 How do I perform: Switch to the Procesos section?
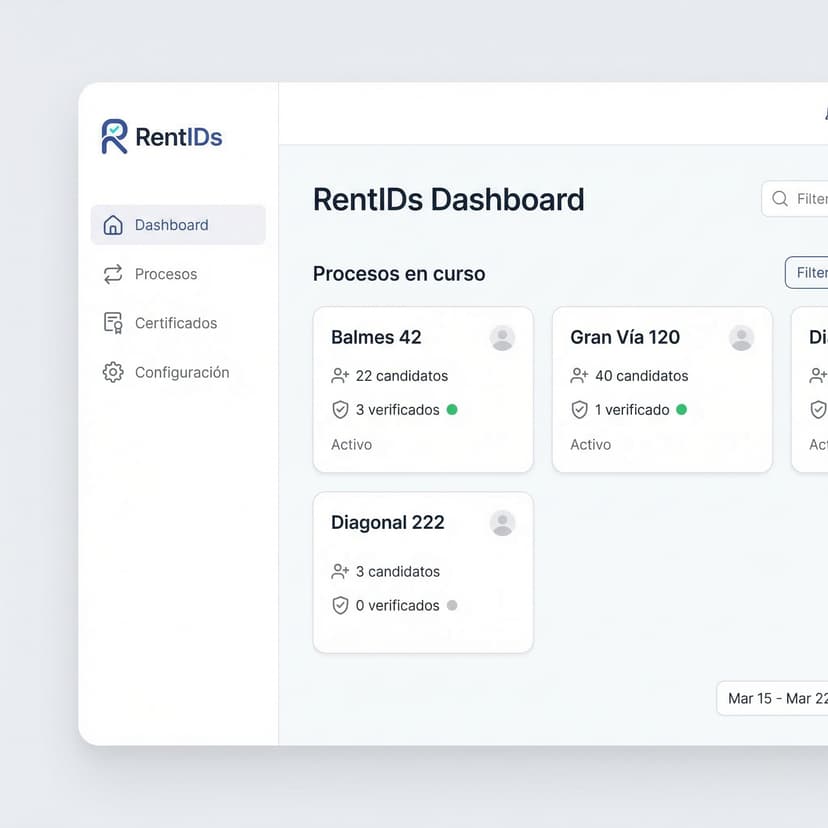(164, 273)
